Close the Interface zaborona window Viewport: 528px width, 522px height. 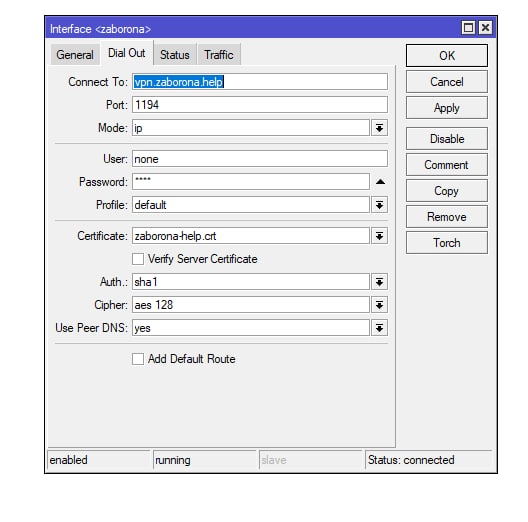coord(485,28)
